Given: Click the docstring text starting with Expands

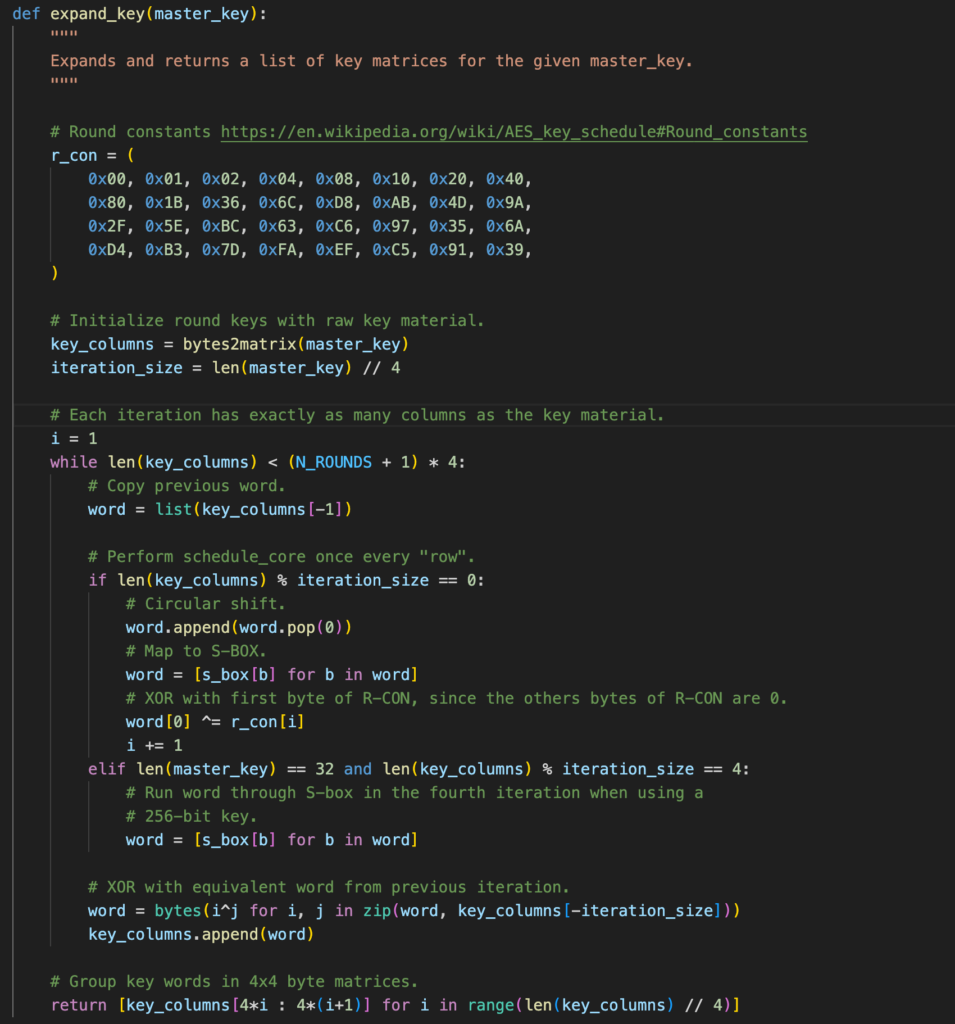Looking at the screenshot, I should pos(371,61).
